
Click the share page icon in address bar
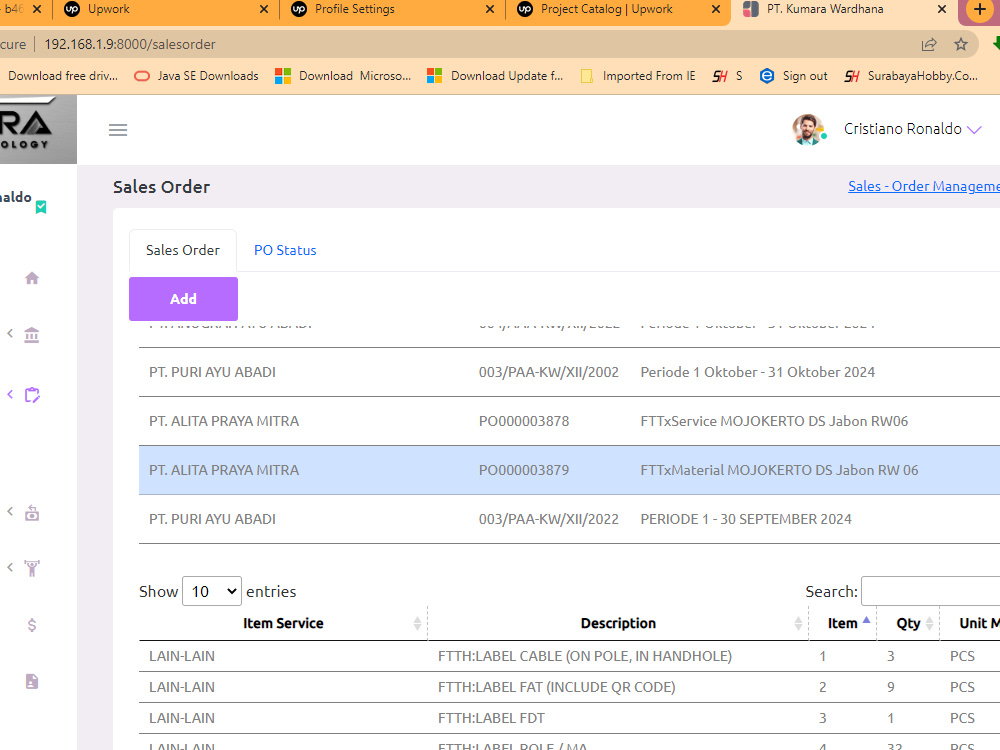[x=929, y=44]
